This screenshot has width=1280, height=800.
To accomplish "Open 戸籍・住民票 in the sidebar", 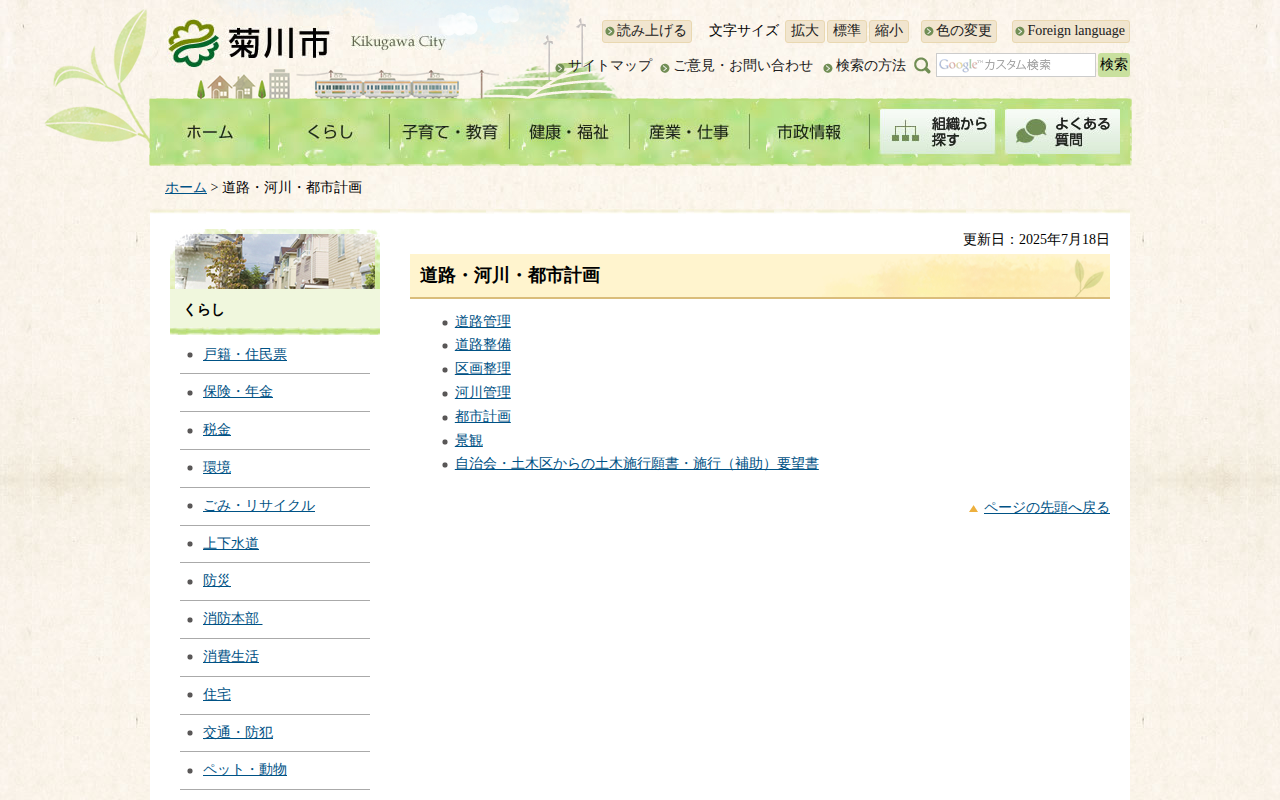I will coord(245,355).
